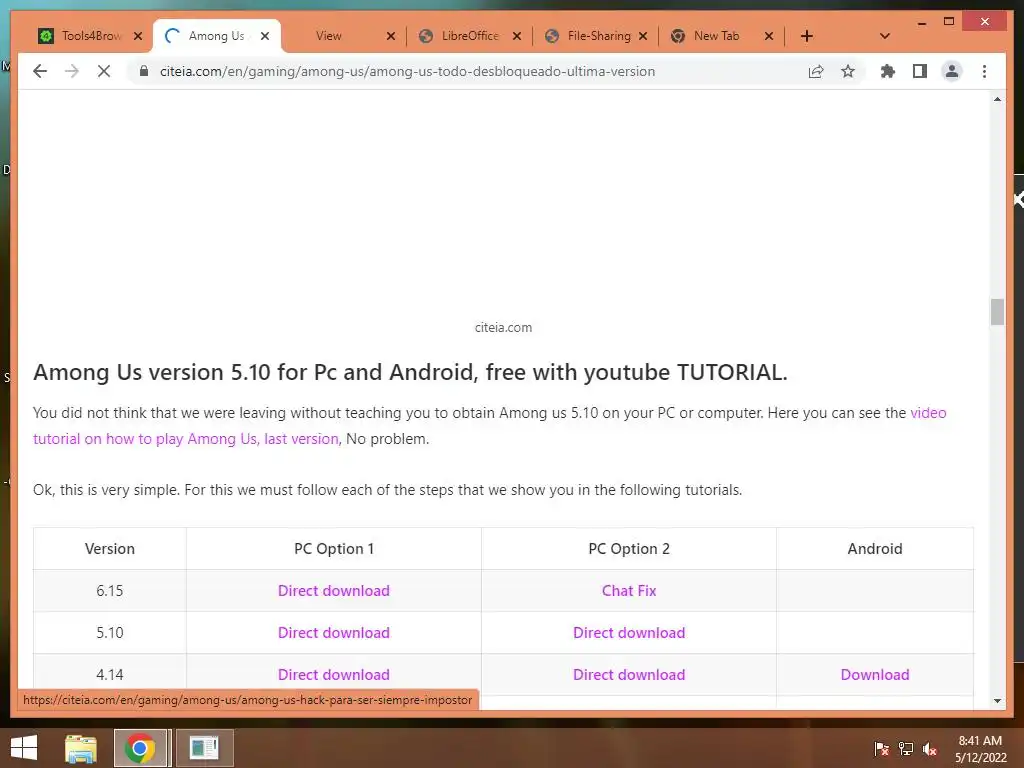Click version cell "5.10"
This screenshot has width=1024, height=768.
pos(110,633)
